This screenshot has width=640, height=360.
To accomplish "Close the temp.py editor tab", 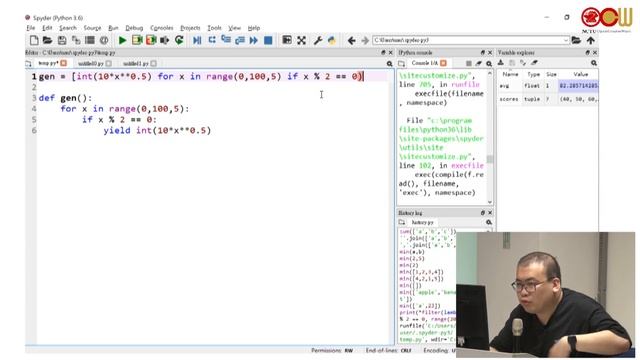I will (x=64, y=63).
